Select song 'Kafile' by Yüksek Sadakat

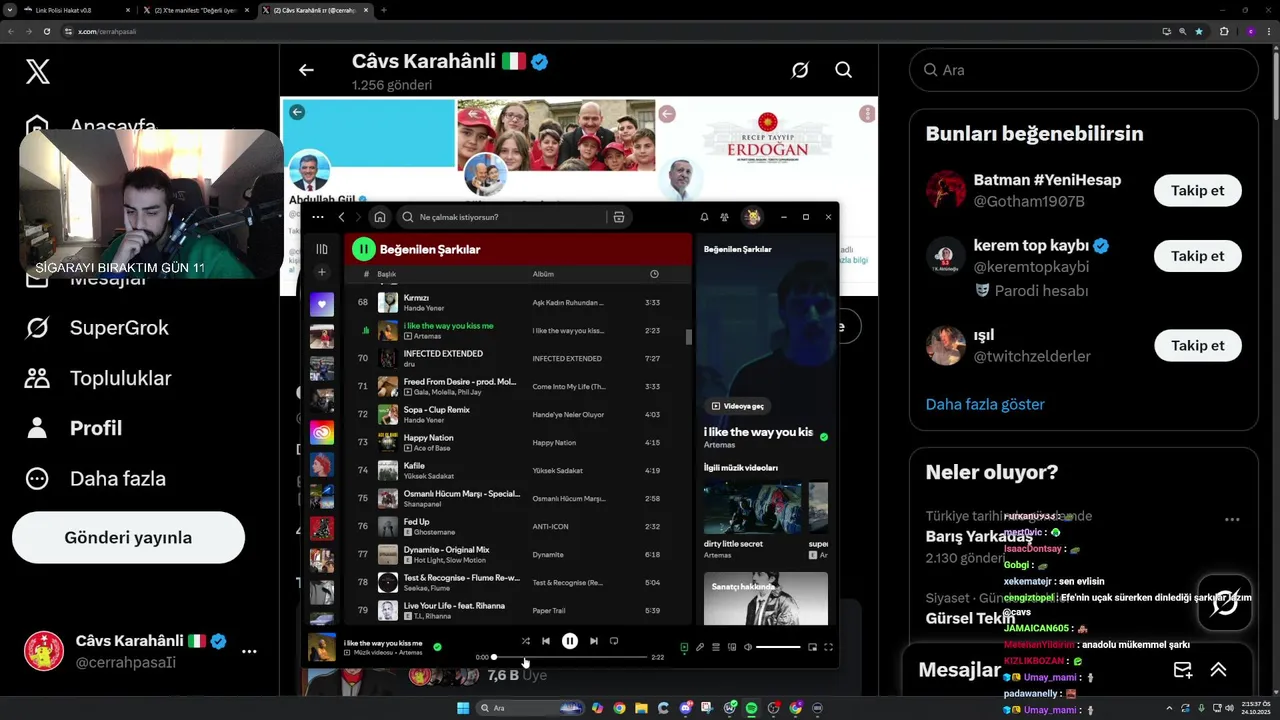click(x=518, y=470)
